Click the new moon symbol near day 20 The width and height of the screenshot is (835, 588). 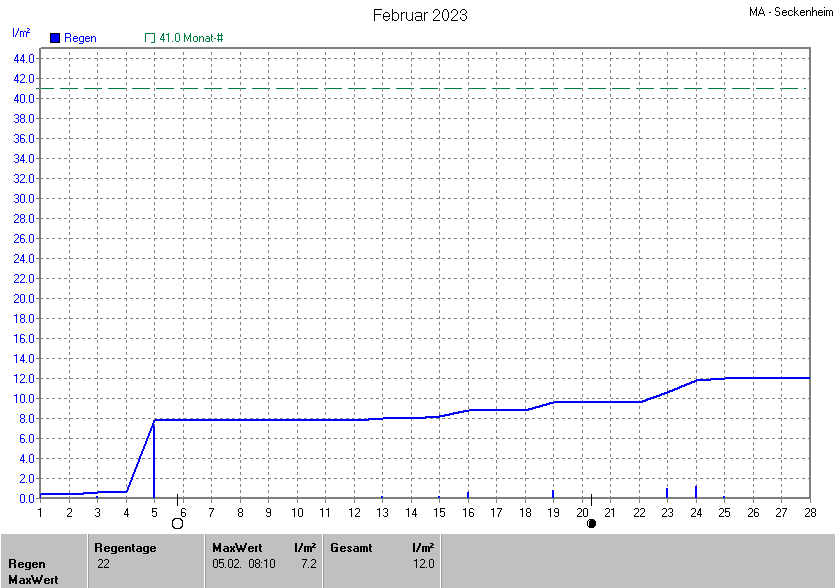point(591,523)
